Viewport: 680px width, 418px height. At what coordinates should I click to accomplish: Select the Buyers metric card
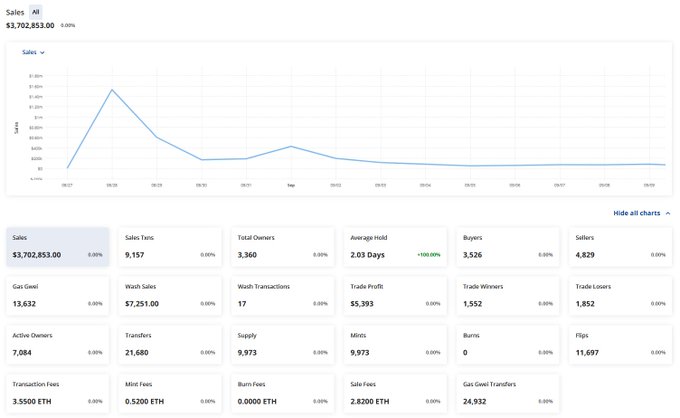pyautogui.click(x=507, y=247)
